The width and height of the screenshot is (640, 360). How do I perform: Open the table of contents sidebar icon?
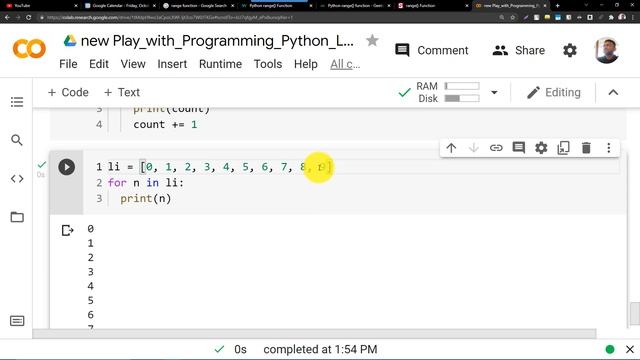(x=17, y=102)
